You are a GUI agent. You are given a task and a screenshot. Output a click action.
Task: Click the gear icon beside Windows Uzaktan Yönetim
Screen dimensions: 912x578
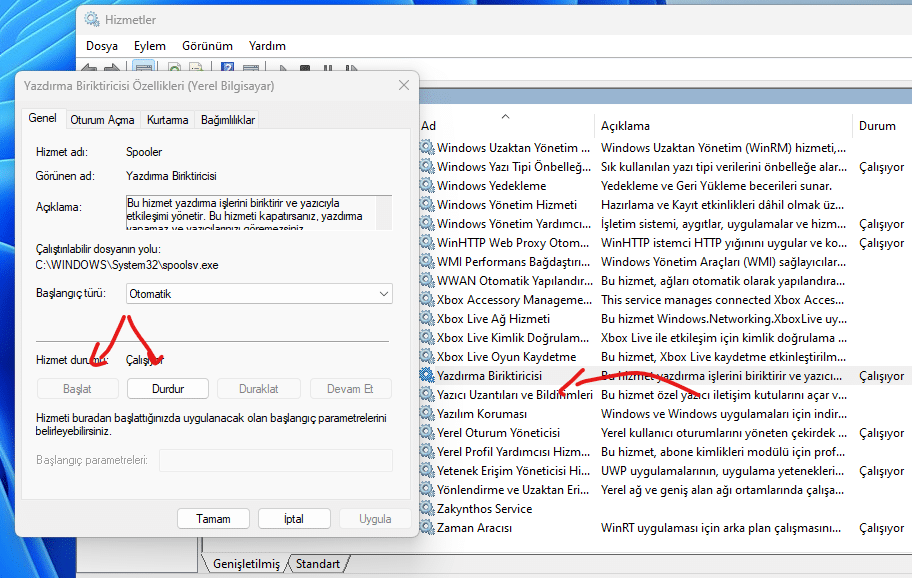point(427,148)
